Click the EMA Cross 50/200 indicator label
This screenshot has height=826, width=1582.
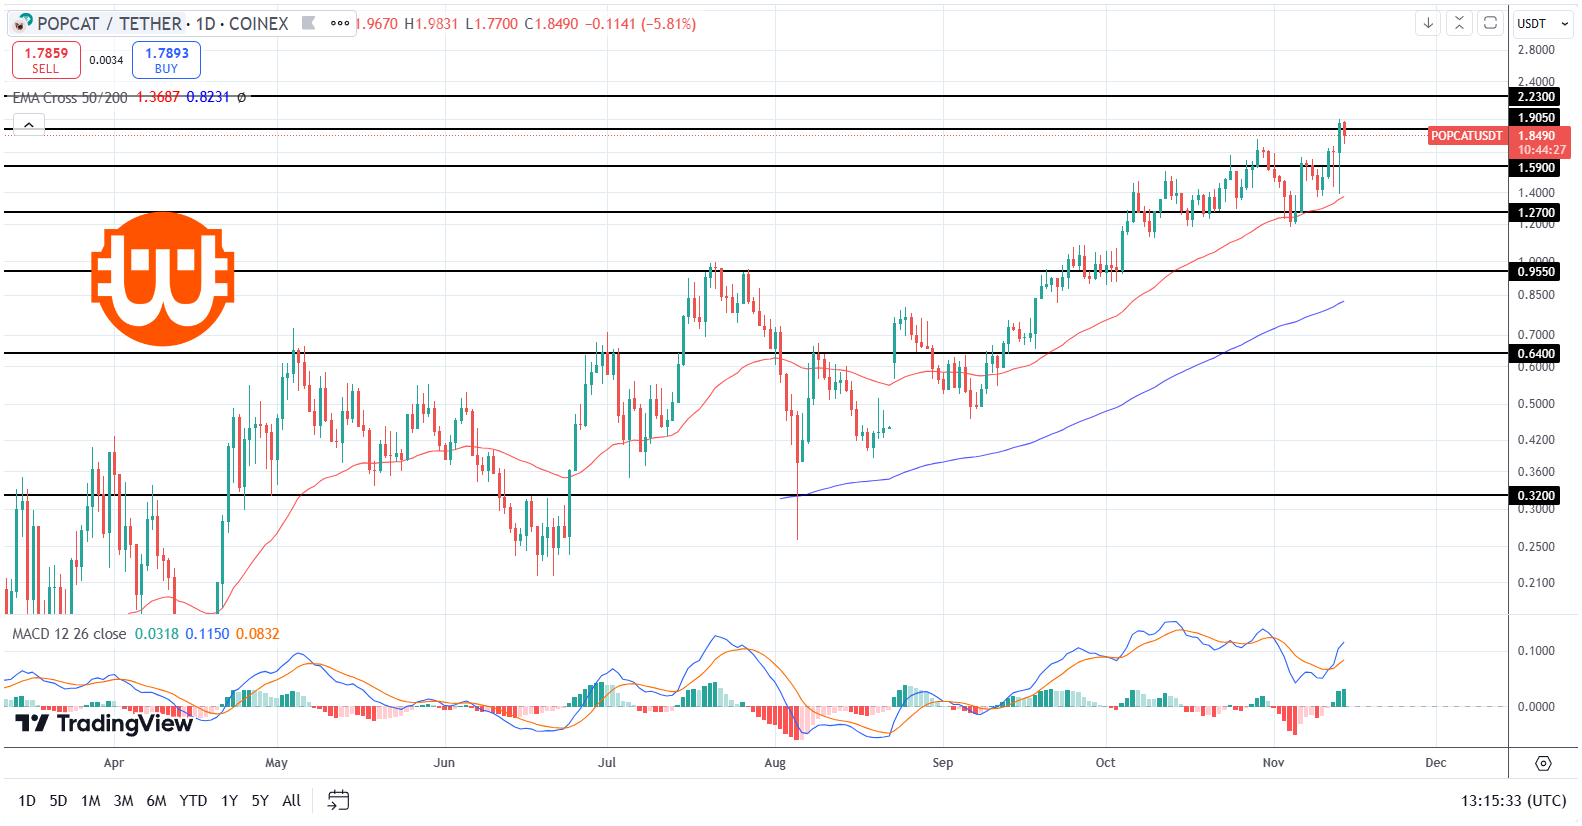point(70,97)
